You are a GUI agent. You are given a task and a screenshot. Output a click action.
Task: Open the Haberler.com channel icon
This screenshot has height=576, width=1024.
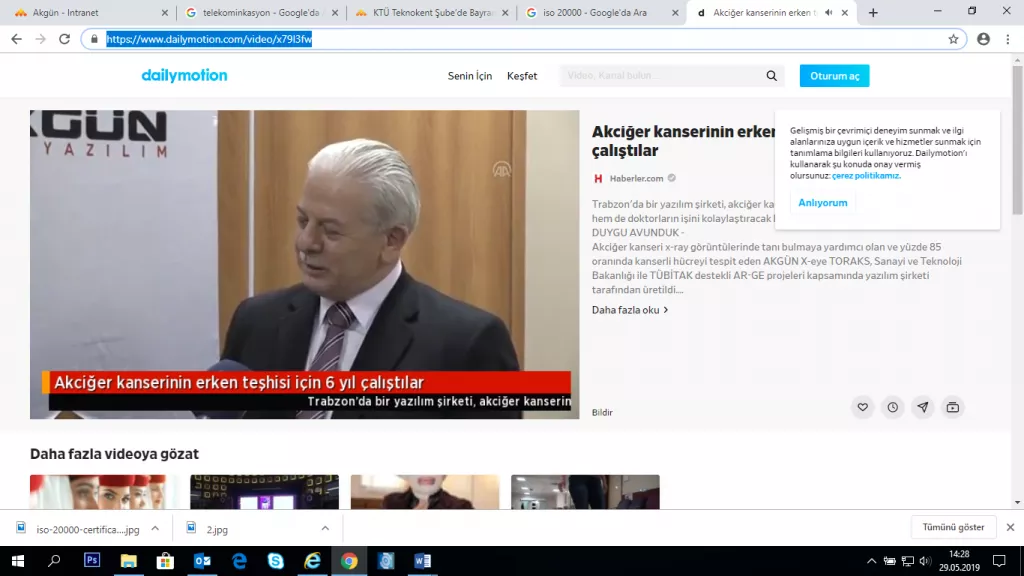(x=598, y=178)
